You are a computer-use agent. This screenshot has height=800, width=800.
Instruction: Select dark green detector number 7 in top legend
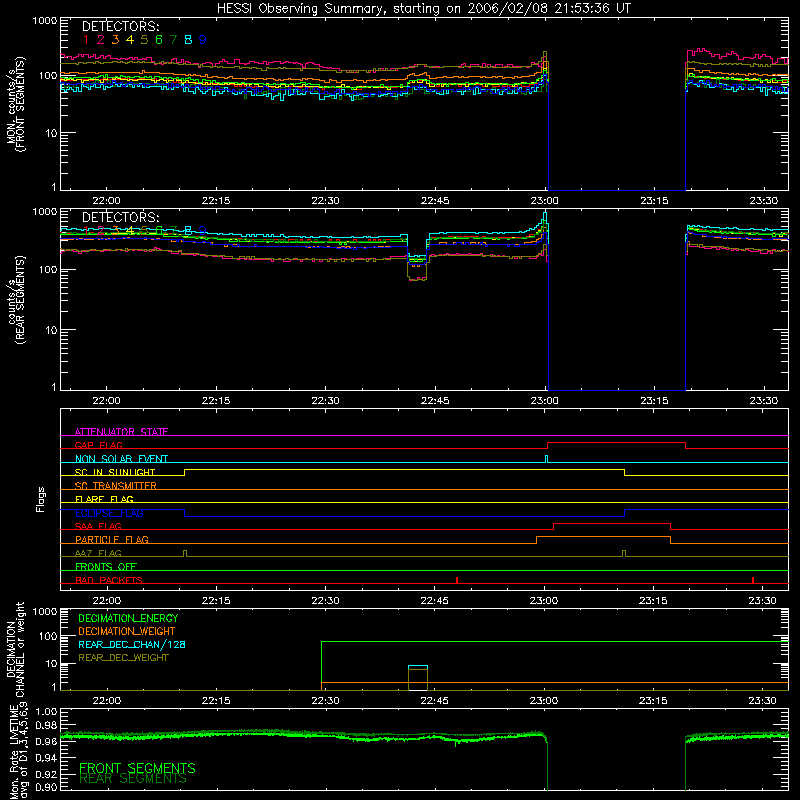click(x=173, y=40)
